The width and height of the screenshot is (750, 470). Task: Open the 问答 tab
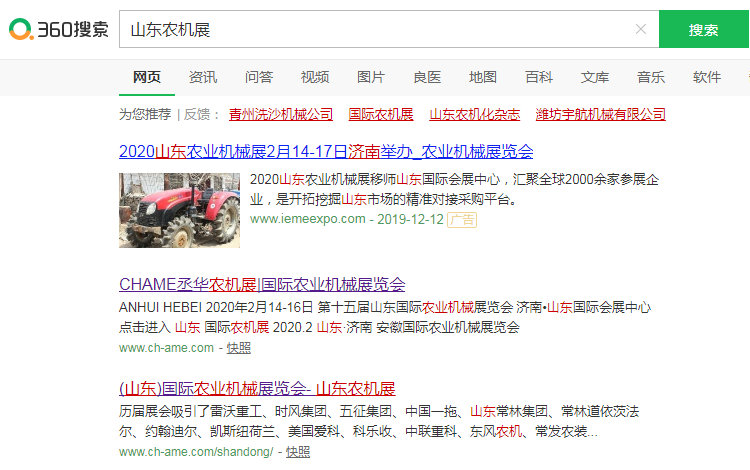pyautogui.click(x=259, y=77)
